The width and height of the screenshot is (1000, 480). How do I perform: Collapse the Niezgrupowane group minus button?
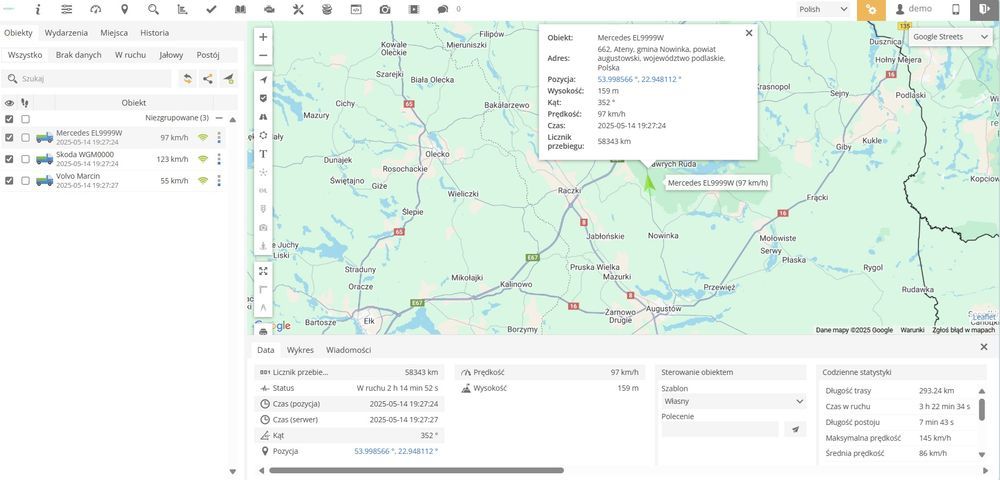click(x=219, y=119)
